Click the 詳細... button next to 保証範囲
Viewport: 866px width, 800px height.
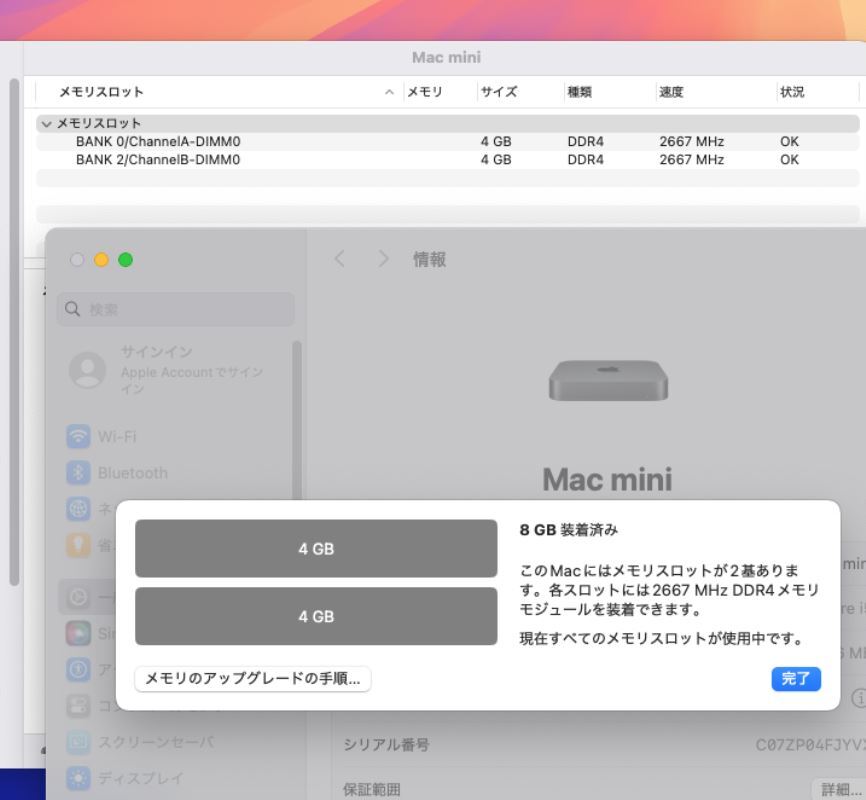point(838,789)
